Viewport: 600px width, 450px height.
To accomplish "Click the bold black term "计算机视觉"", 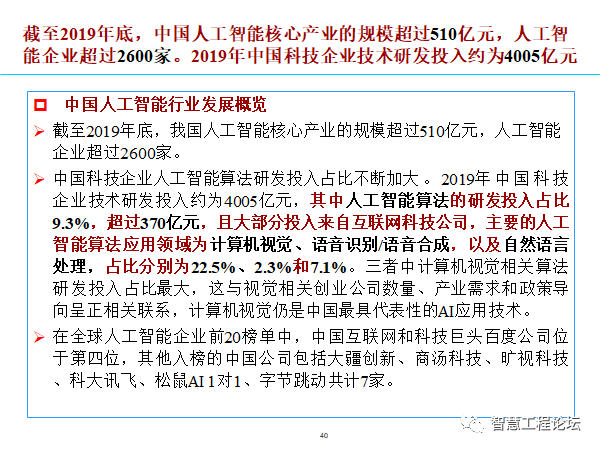I will (x=251, y=245).
